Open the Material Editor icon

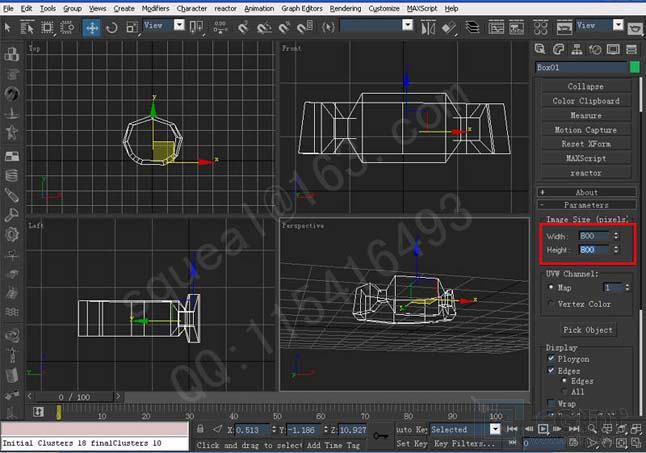point(540,28)
